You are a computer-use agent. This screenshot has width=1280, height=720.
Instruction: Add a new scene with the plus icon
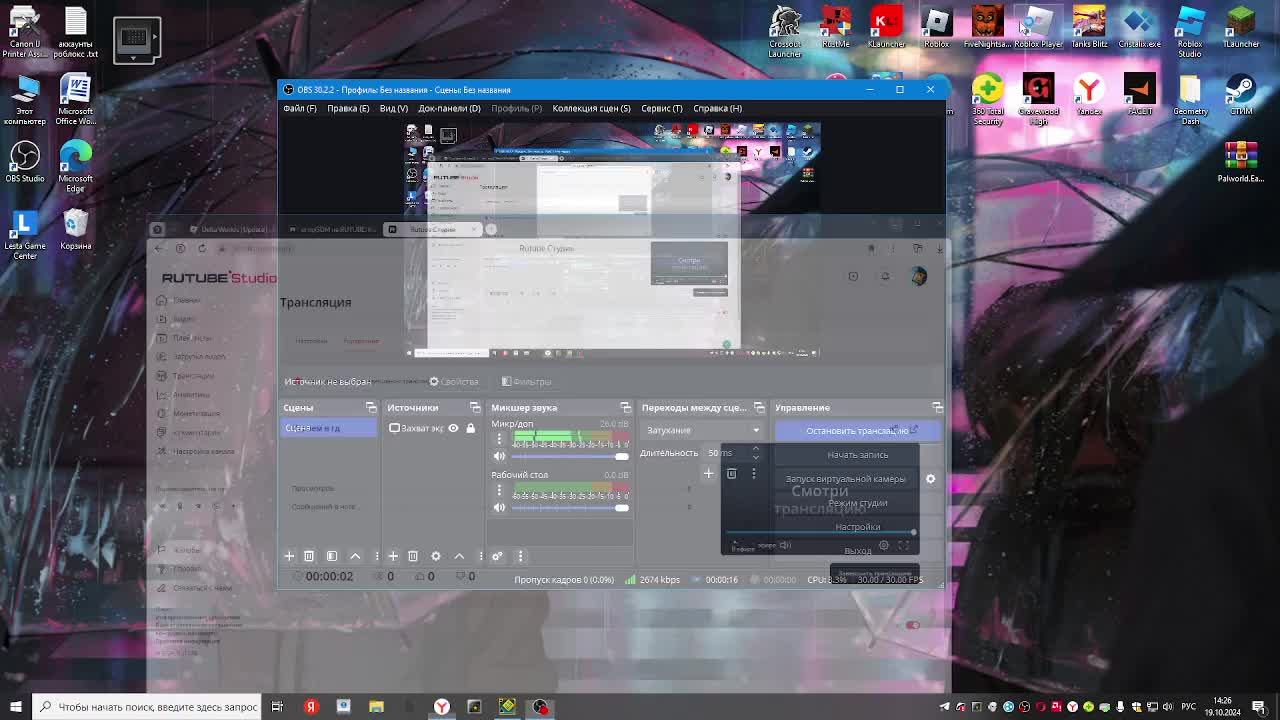tap(289, 556)
